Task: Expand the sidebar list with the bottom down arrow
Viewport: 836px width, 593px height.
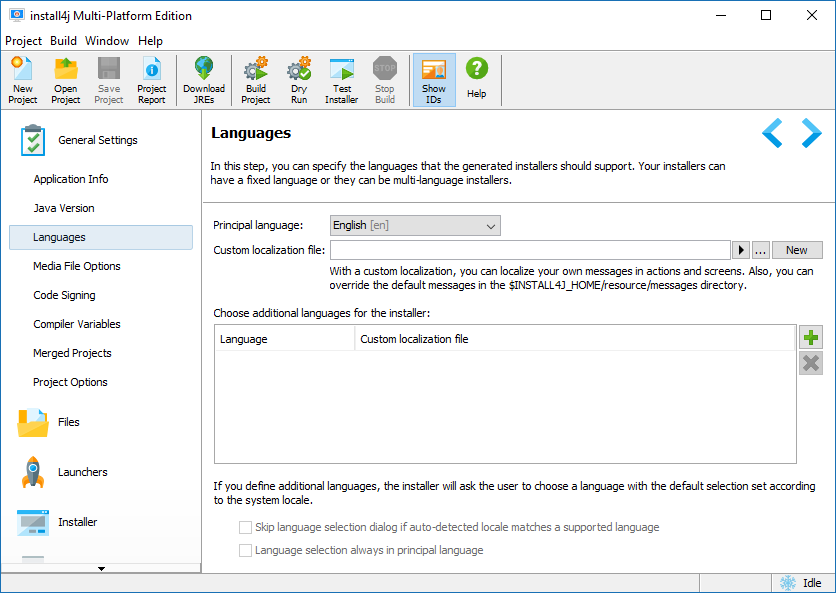Action: tap(101, 568)
